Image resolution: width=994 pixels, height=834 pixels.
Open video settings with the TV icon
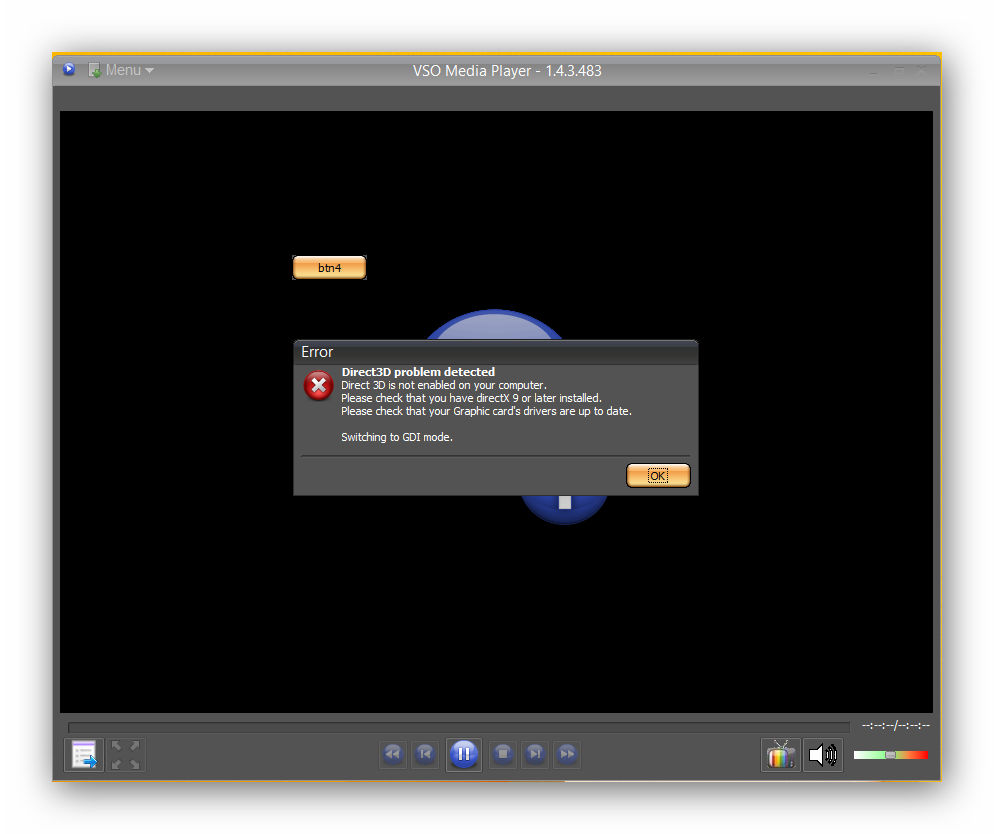click(x=780, y=755)
